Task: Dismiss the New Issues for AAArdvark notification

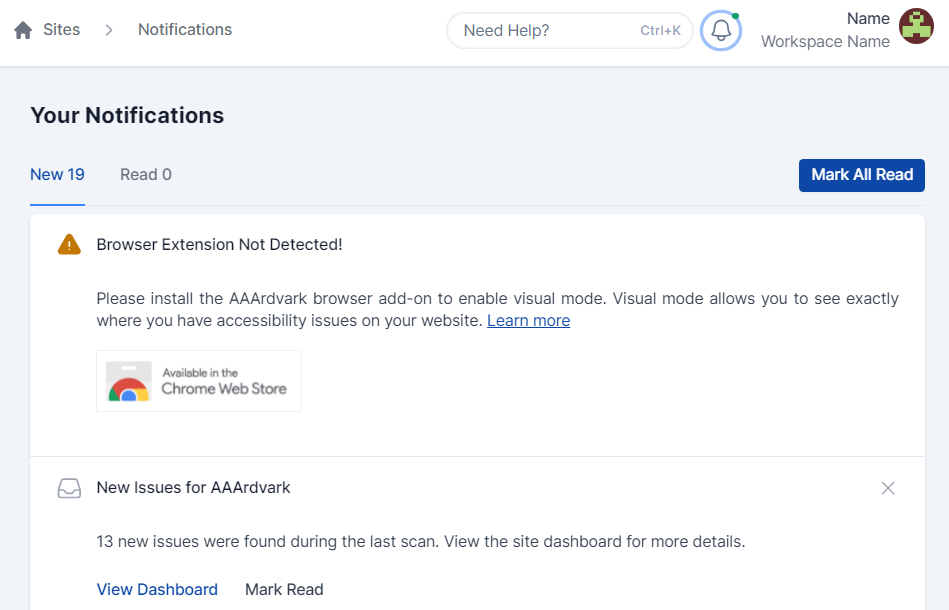Action: 887,488
